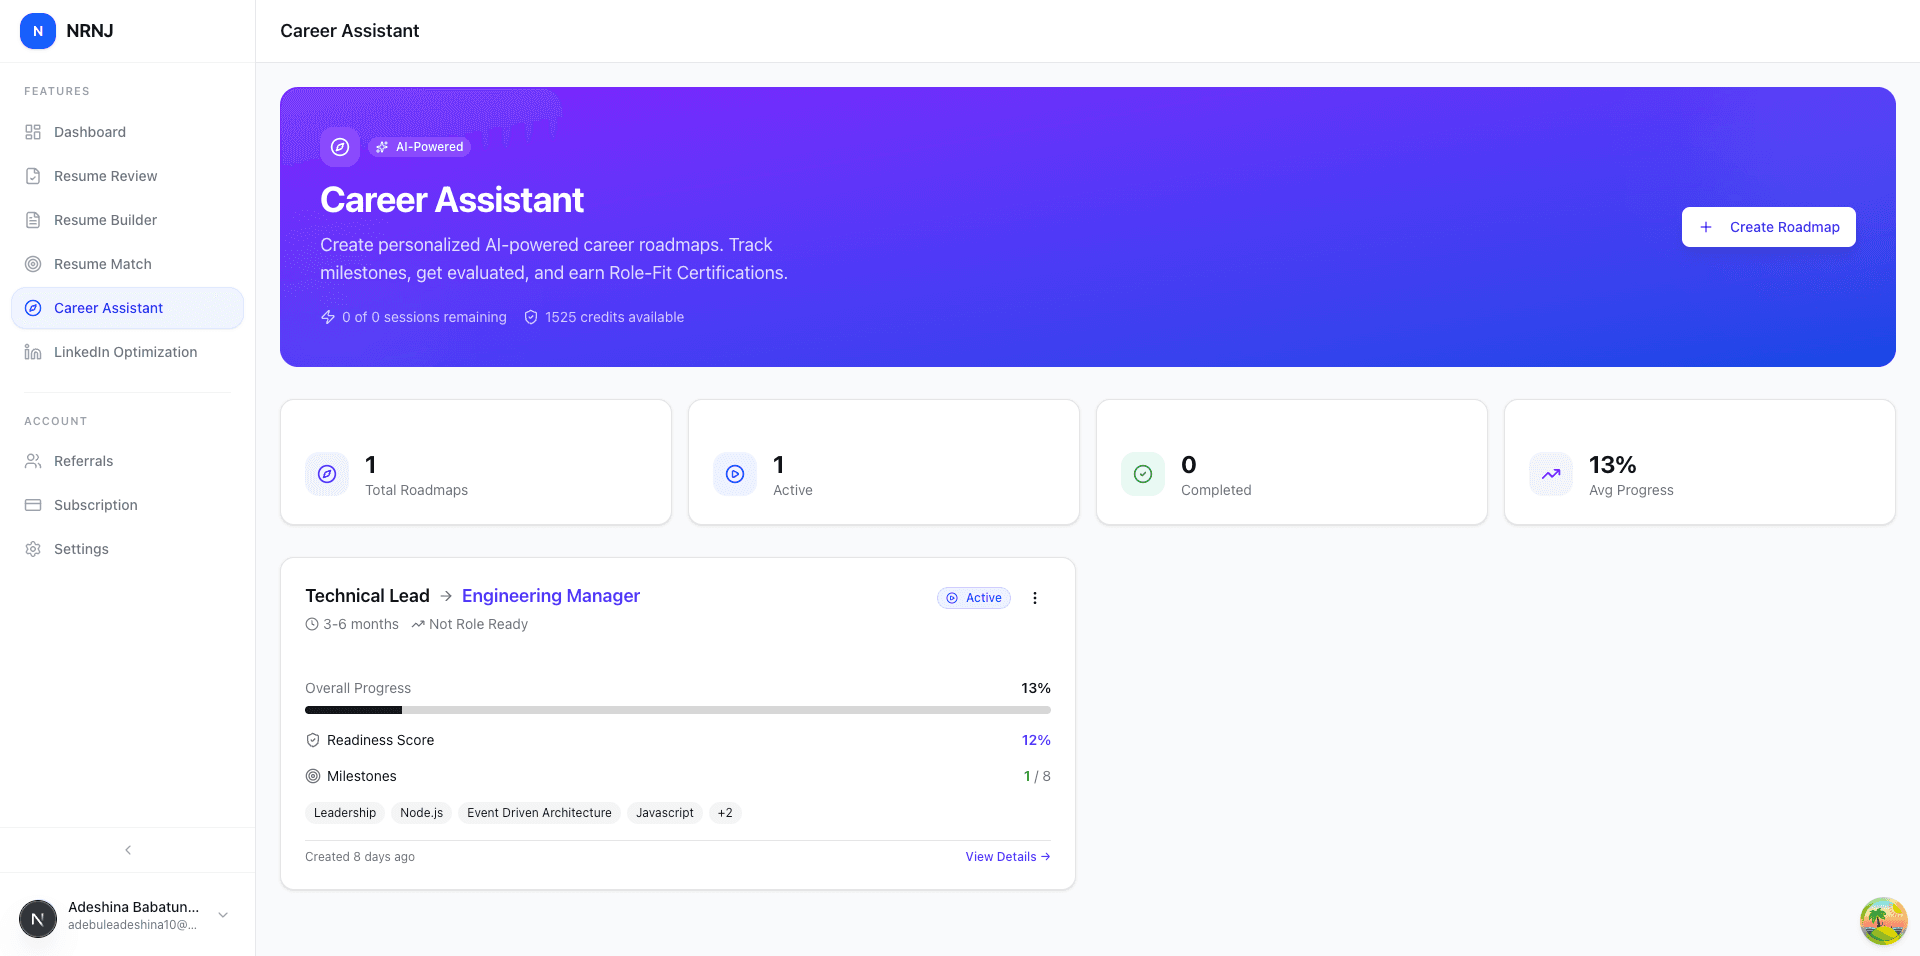Click the Completed checkmark icon
This screenshot has height=956, width=1920.
tap(1143, 474)
